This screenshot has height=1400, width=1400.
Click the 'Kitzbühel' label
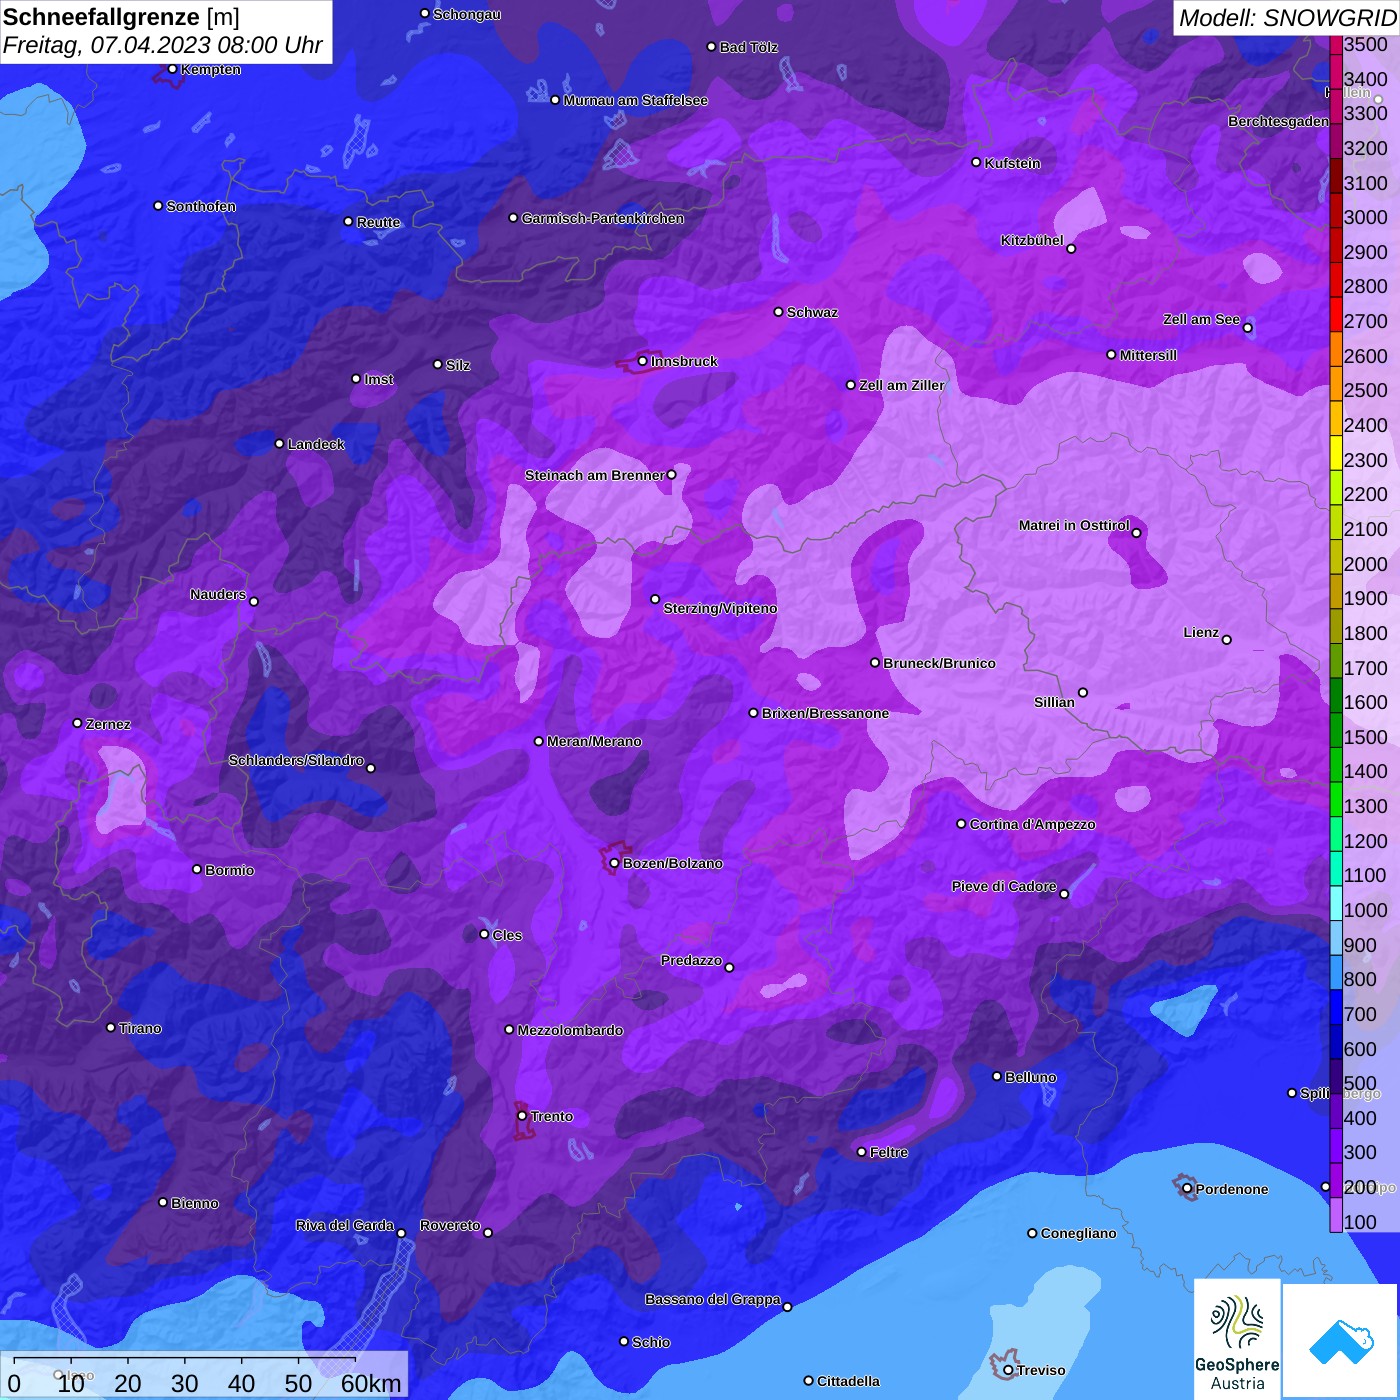pos(1032,240)
